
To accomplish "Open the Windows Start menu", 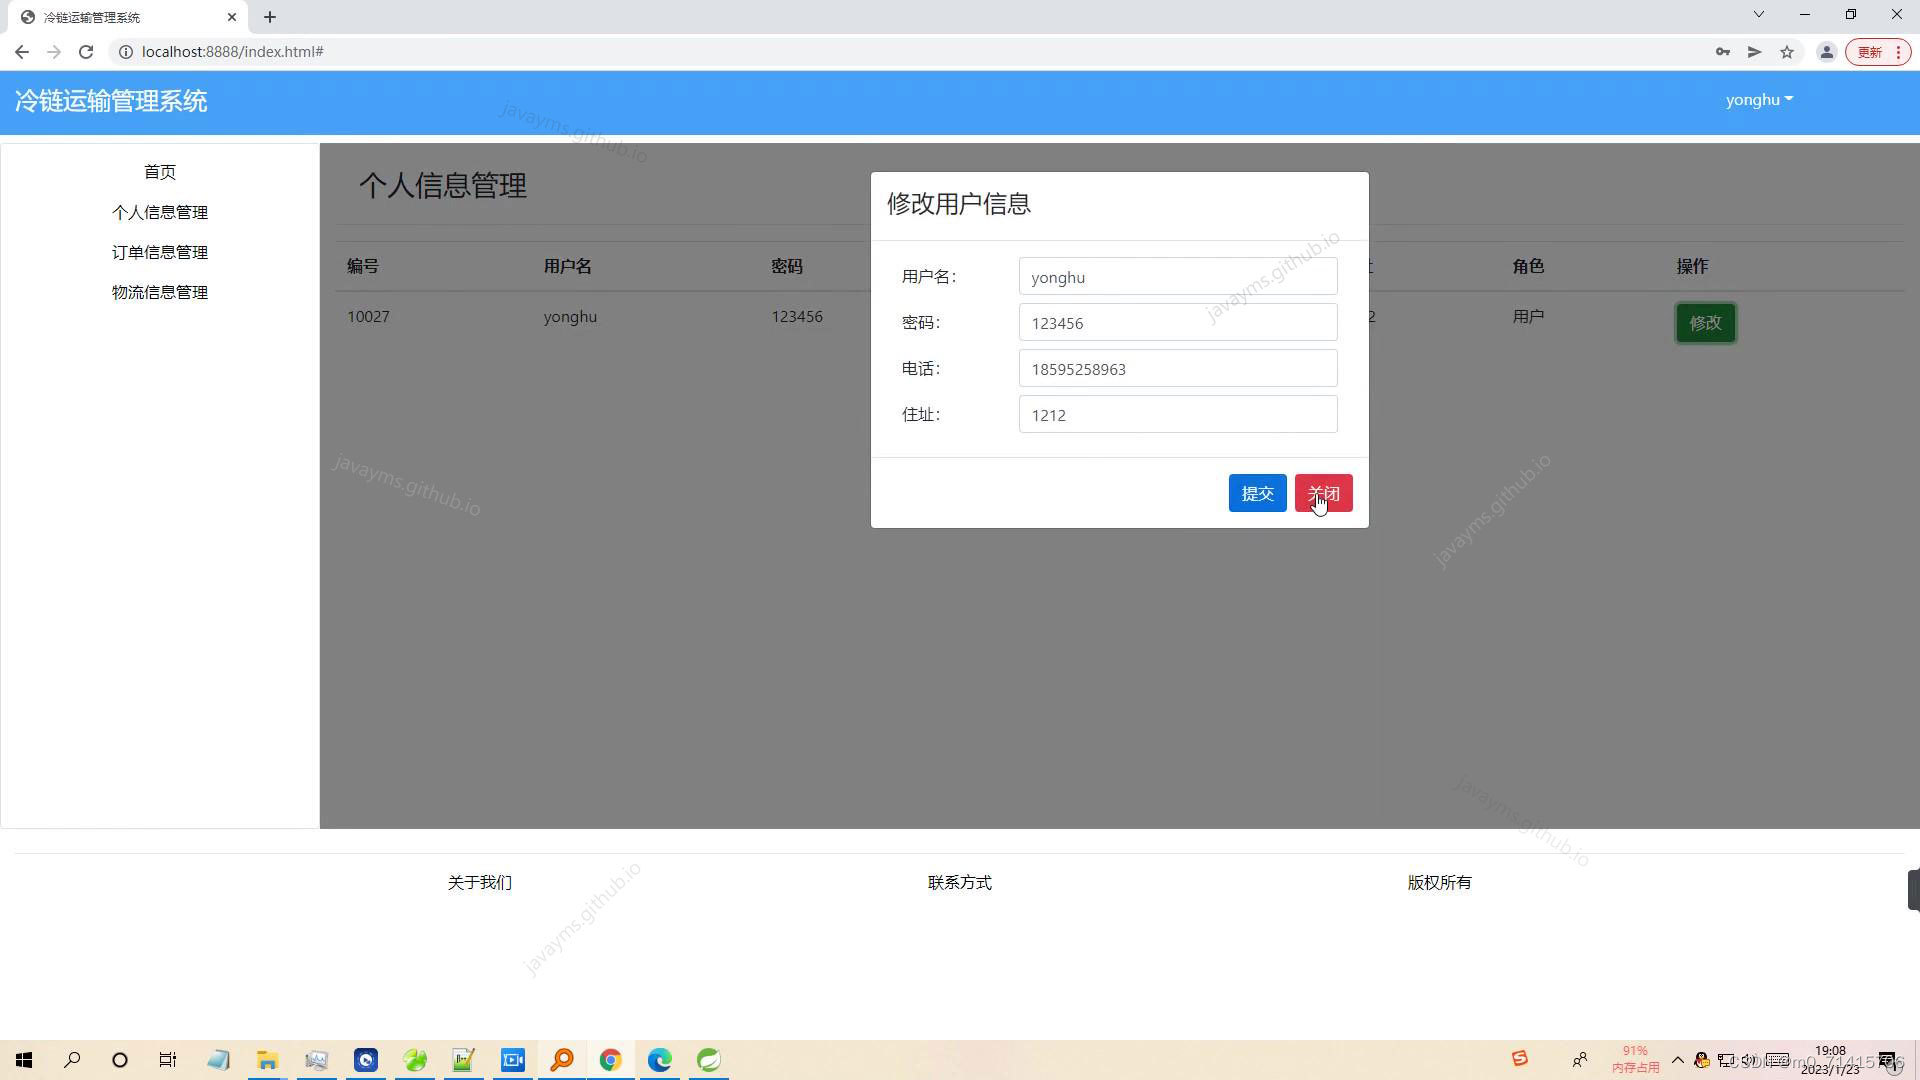I will (x=24, y=1060).
